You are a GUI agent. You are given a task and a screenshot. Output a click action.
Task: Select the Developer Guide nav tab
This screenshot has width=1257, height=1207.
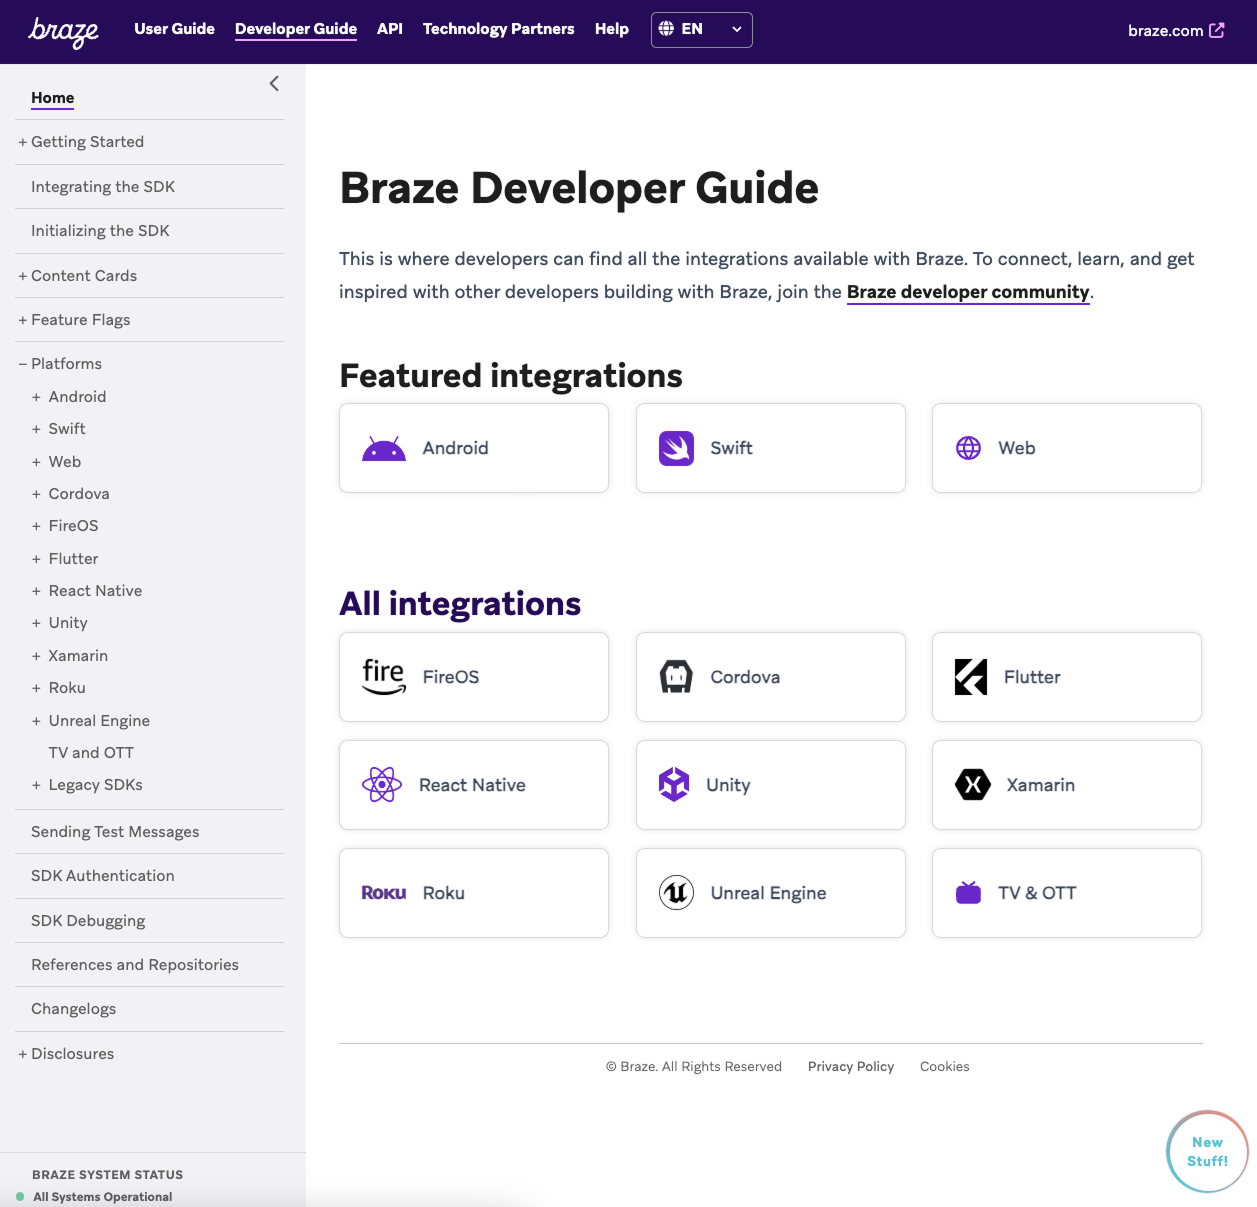(x=296, y=29)
